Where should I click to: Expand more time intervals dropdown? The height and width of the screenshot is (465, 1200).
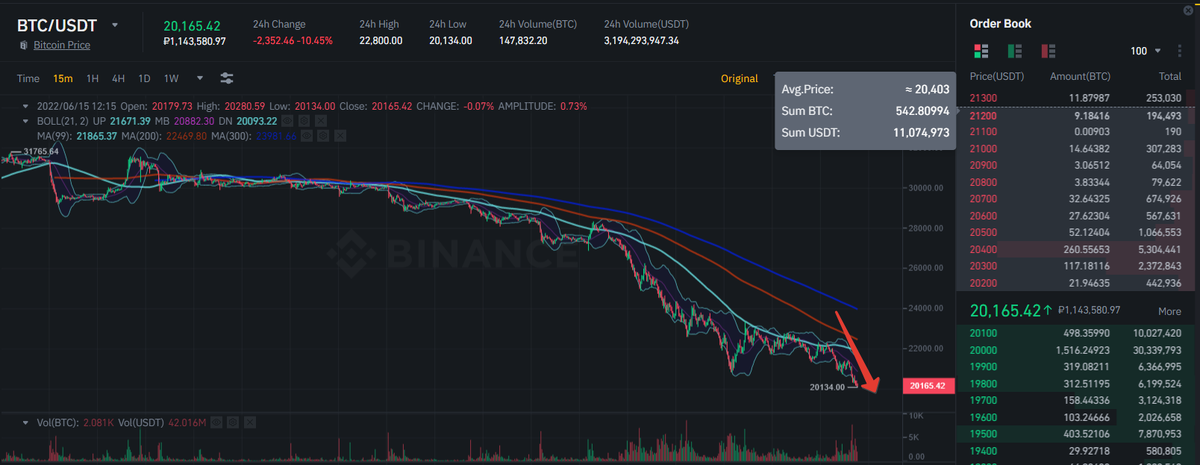pyautogui.click(x=200, y=78)
